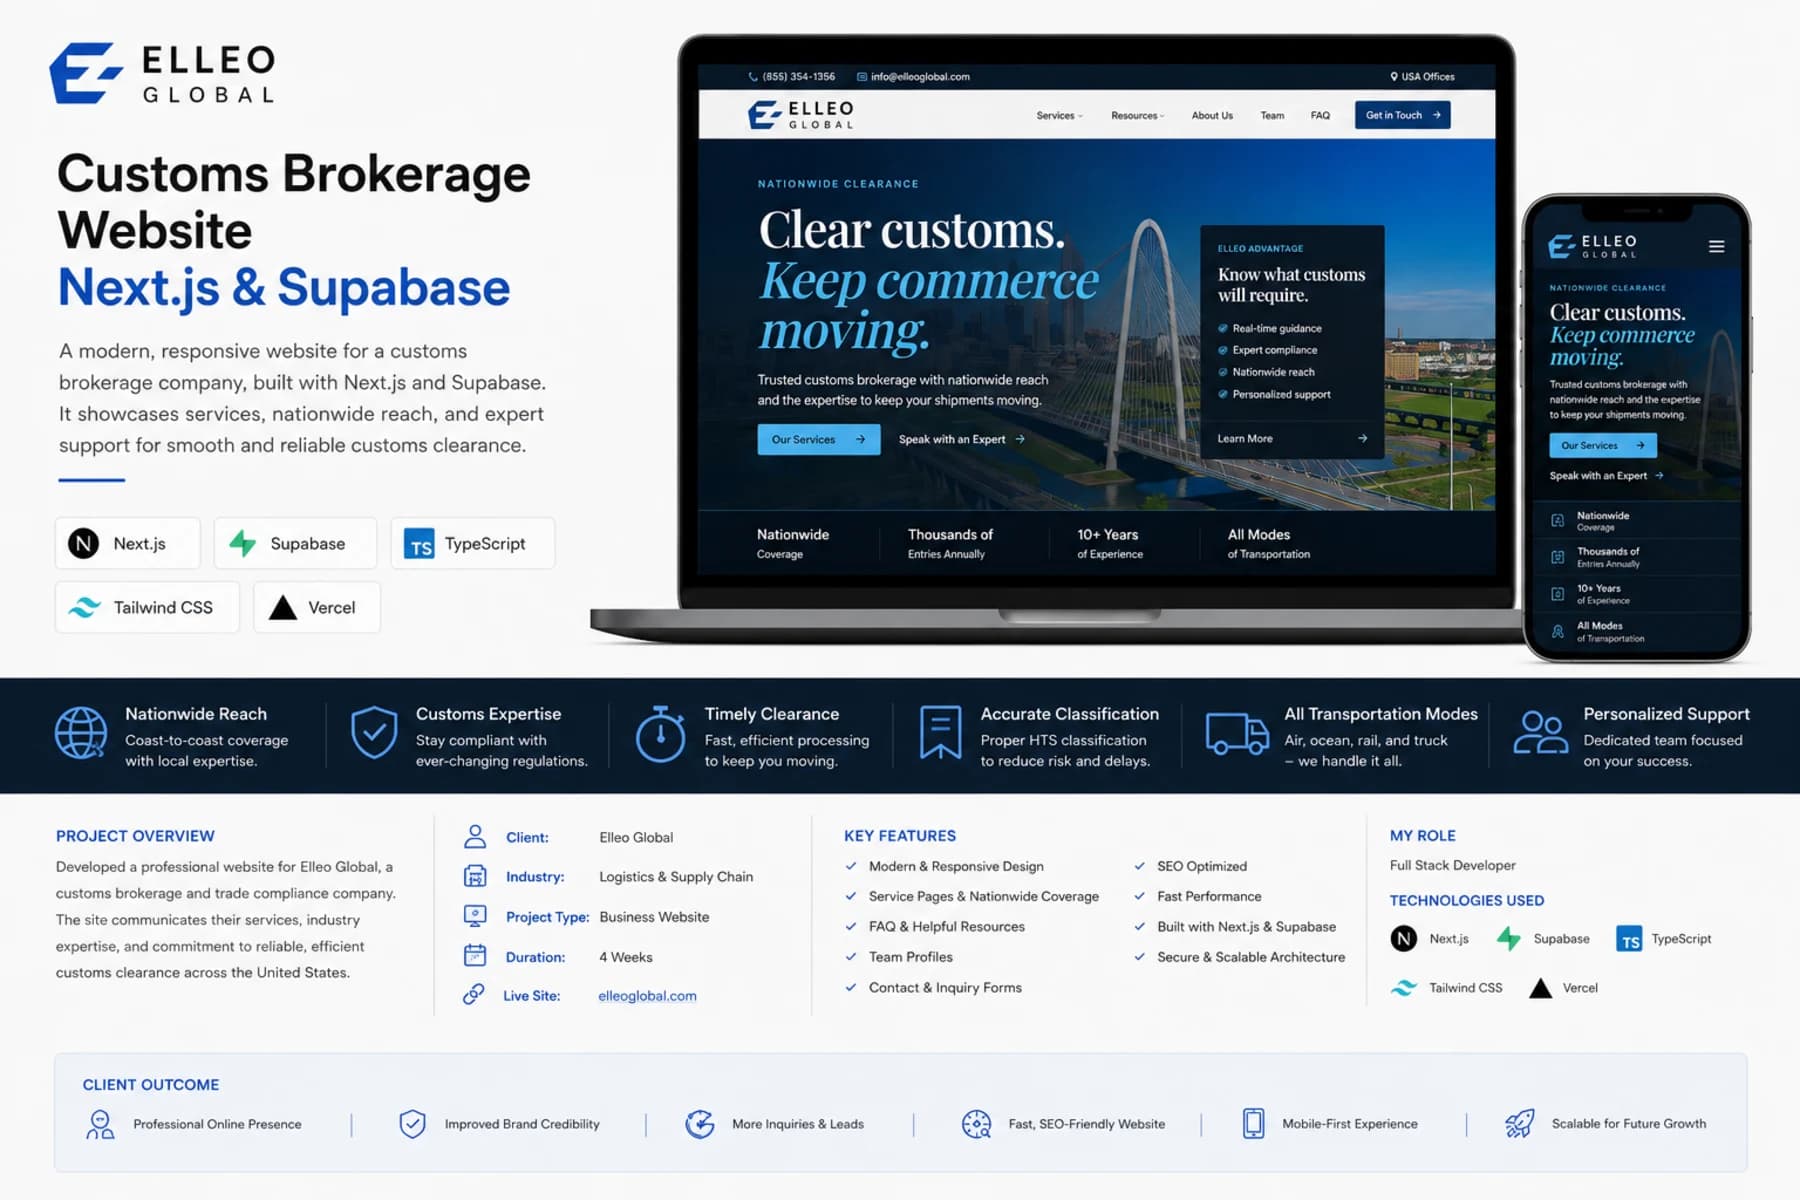
Task: Click the Vercel icon under Technologies Used
Action: pyautogui.click(x=1540, y=988)
